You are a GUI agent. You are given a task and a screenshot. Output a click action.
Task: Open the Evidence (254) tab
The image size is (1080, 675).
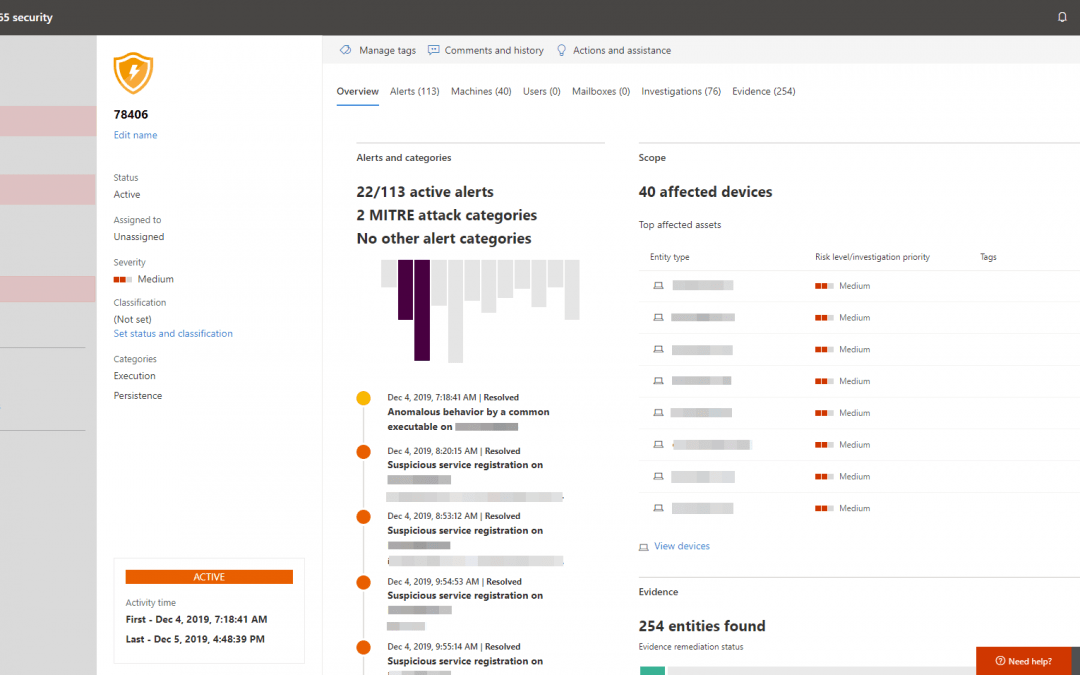pos(763,91)
